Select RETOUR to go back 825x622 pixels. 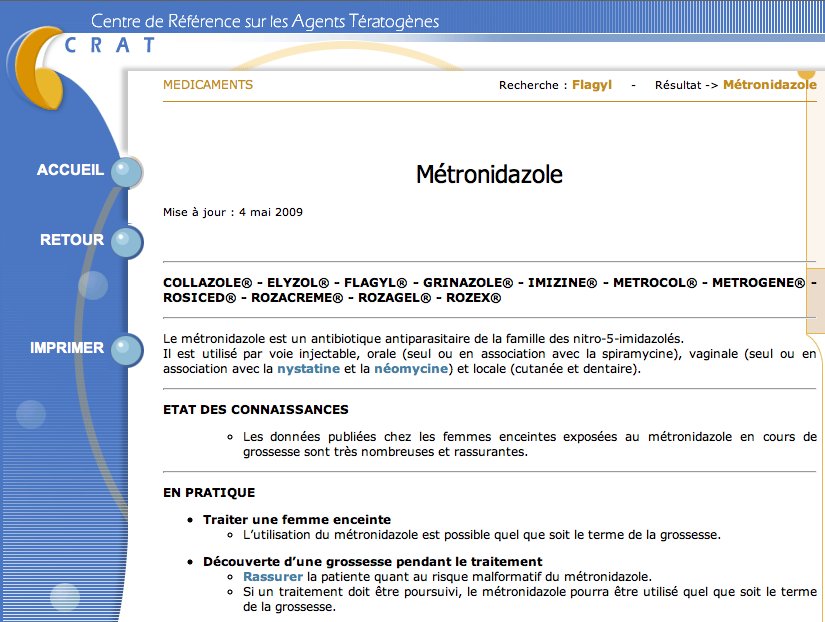(x=72, y=240)
